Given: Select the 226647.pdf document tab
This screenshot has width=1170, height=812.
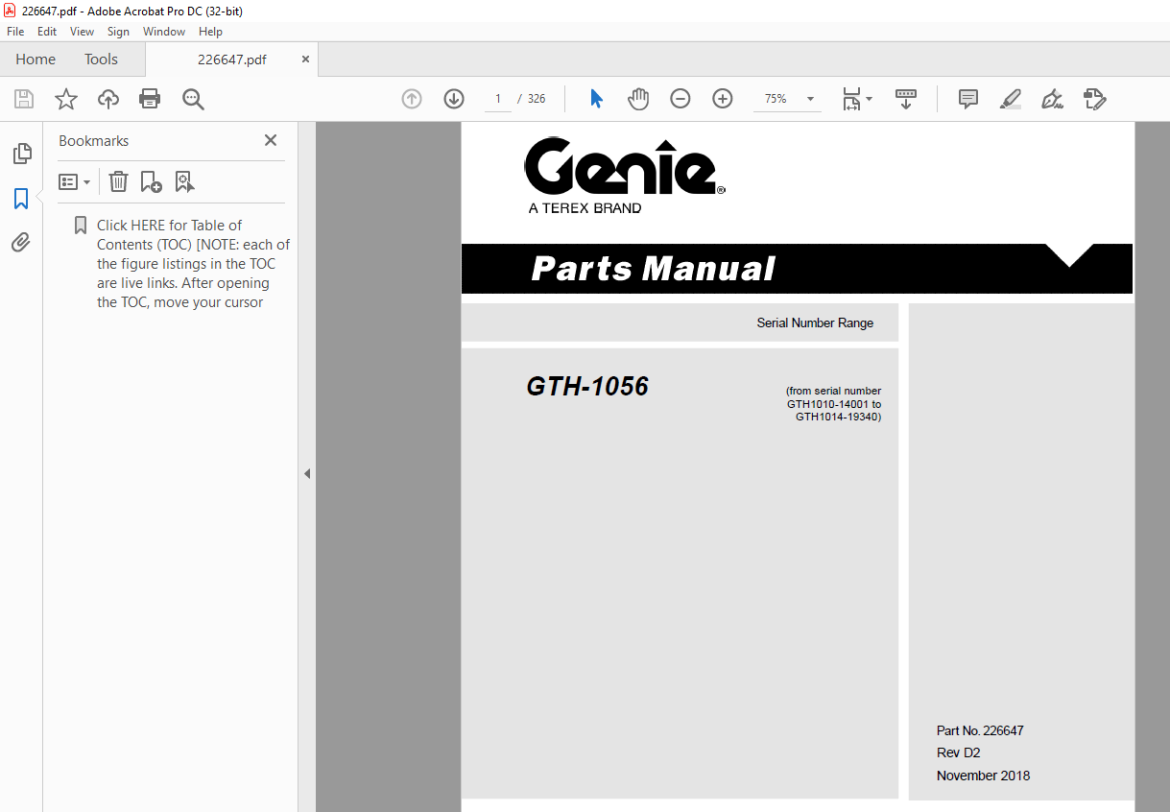Looking at the screenshot, I should (x=231, y=60).
